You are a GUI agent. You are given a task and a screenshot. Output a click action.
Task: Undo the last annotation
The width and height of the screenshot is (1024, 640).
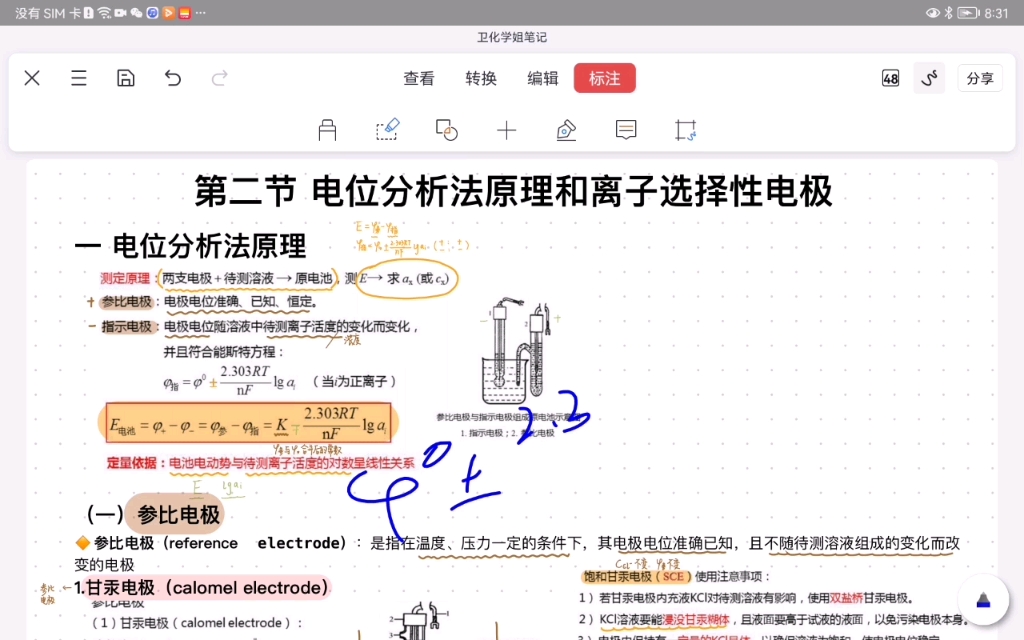(x=172, y=78)
